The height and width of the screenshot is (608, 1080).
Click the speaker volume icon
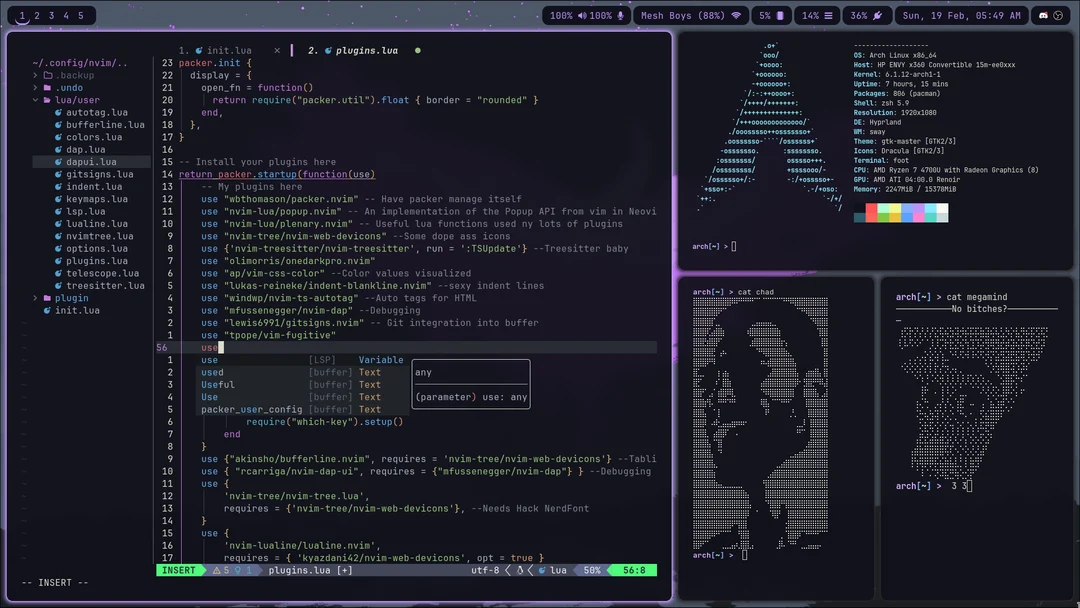582,16
